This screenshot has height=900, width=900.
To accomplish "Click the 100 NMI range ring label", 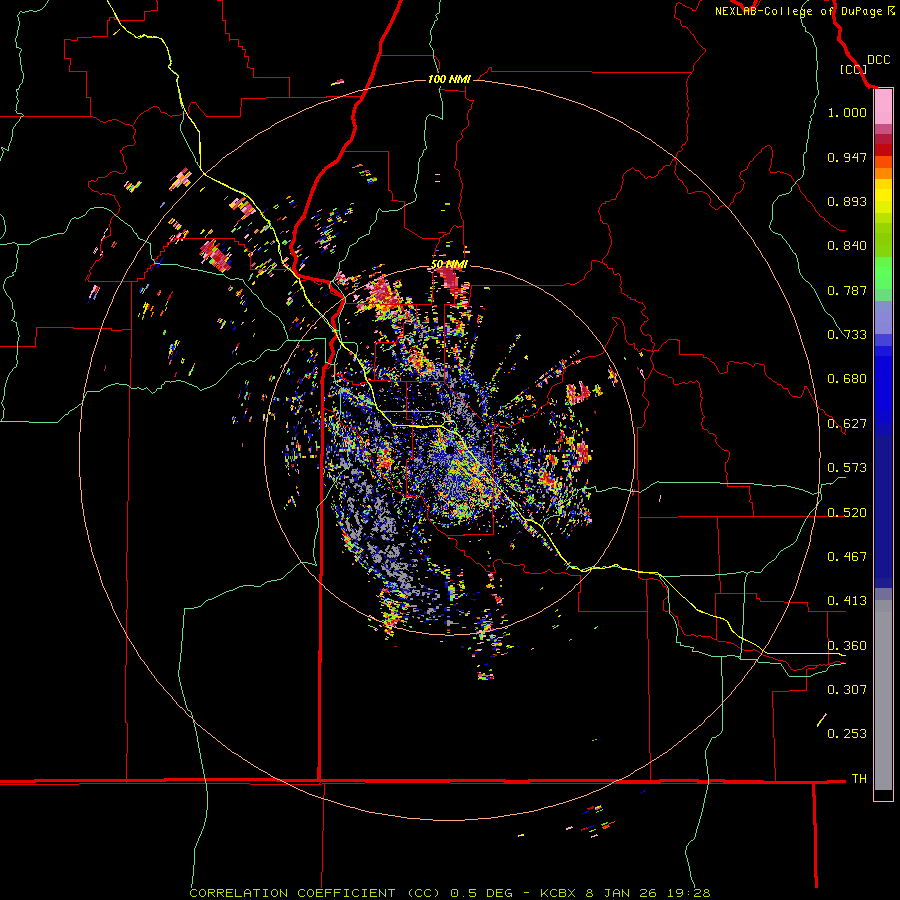I will pyautogui.click(x=449, y=79).
